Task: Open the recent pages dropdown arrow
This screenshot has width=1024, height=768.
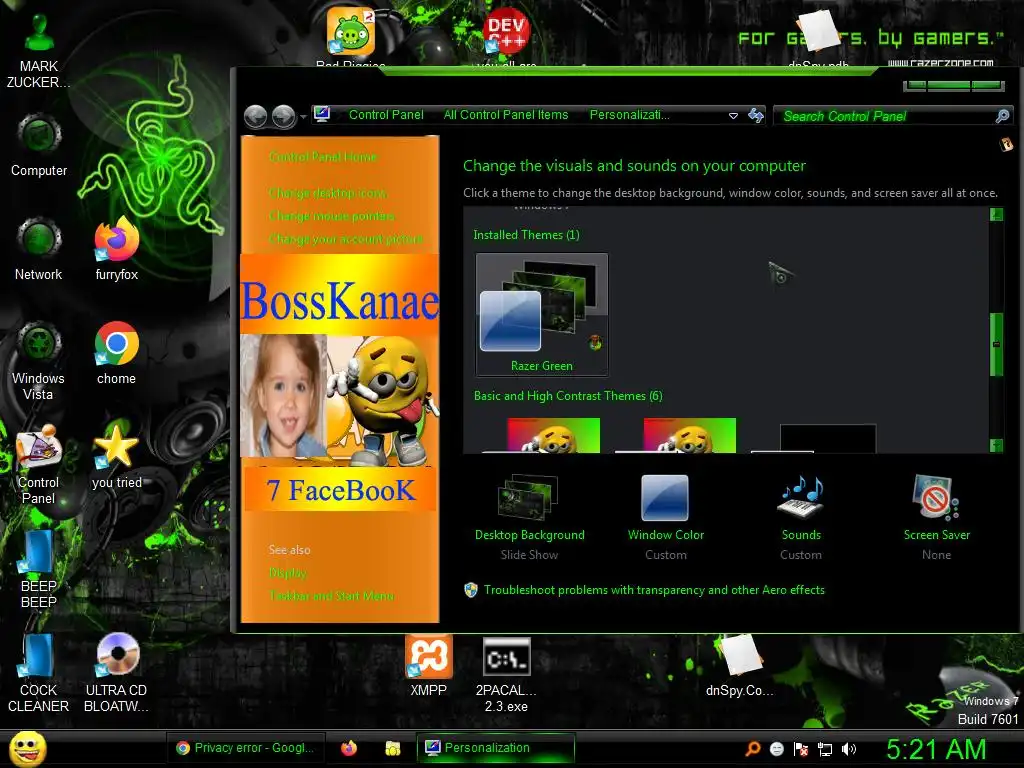Action: click(303, 118)
